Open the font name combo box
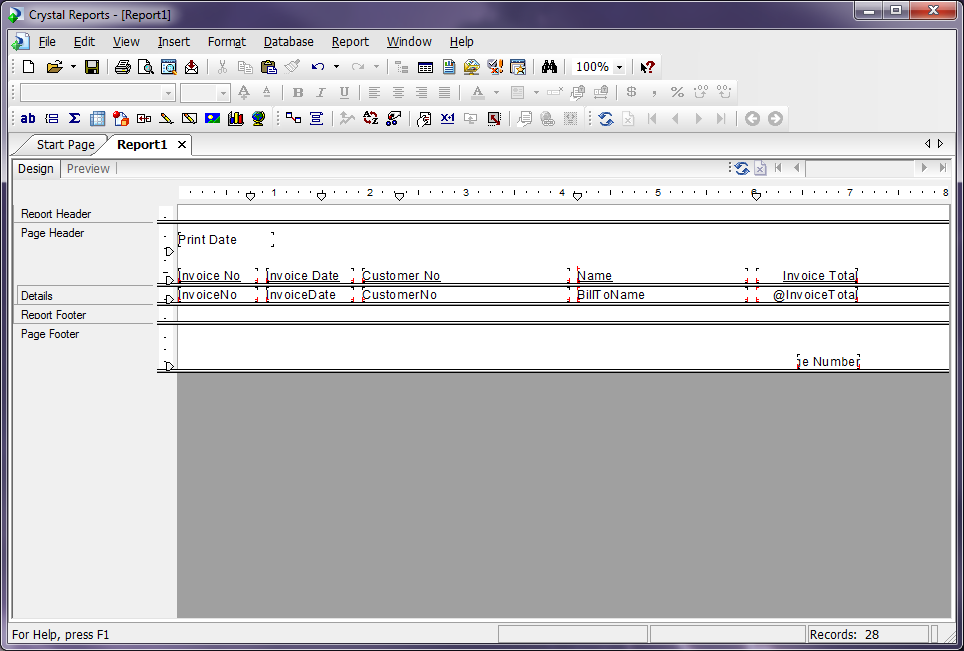Screen dimensions: 964x651 click(97, 92)
